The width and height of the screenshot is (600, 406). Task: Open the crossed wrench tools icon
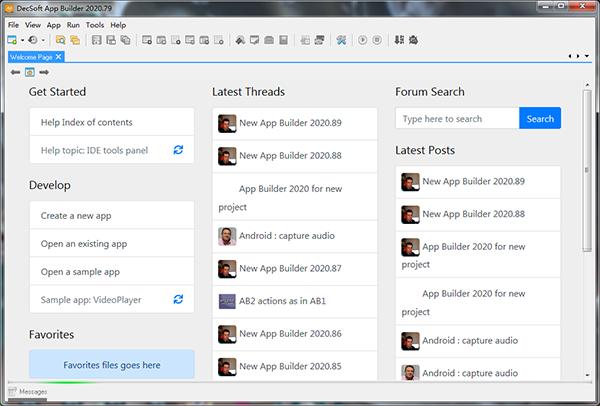pyautogui.click(x=341, y=40)
